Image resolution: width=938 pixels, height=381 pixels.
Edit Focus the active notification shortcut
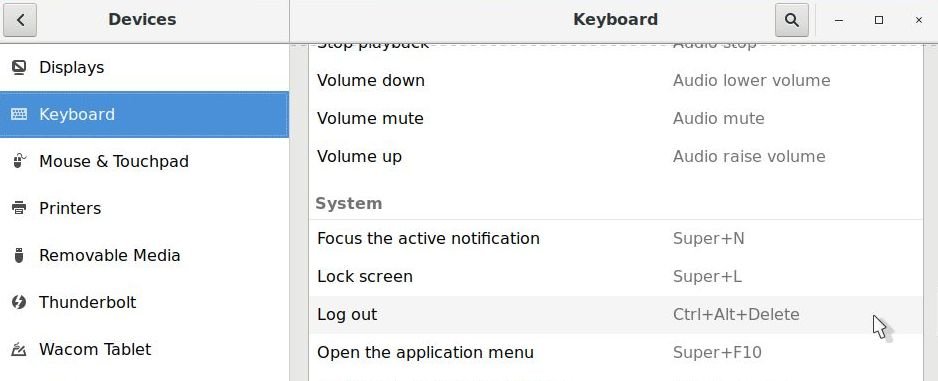(x=616, y=238)
